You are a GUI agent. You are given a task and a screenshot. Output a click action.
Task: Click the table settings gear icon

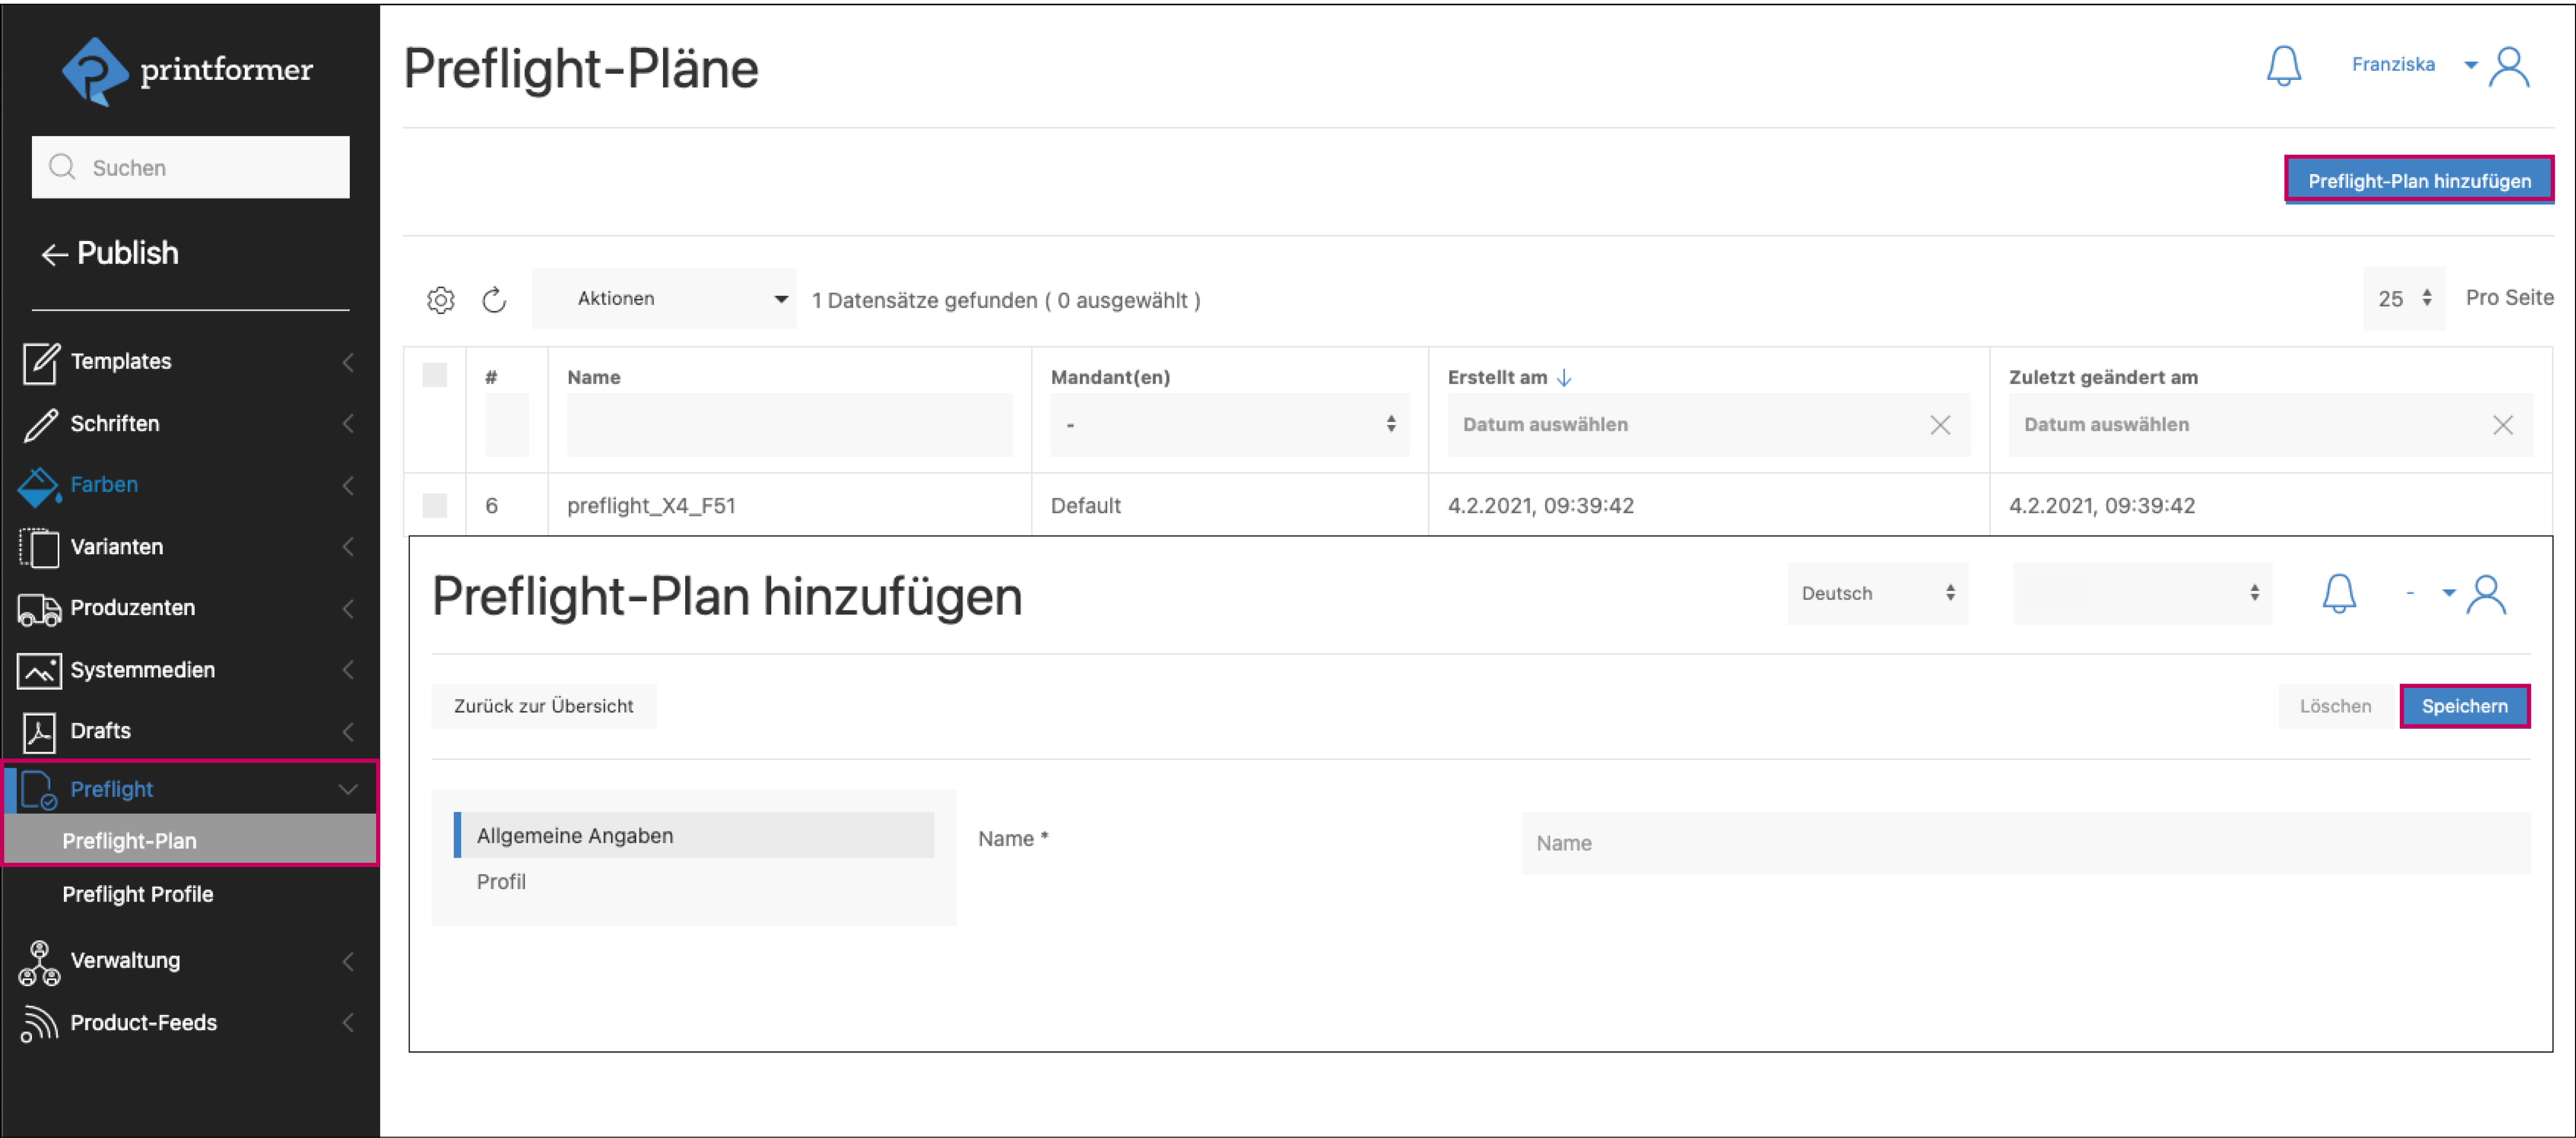click(x=440, y=300)
